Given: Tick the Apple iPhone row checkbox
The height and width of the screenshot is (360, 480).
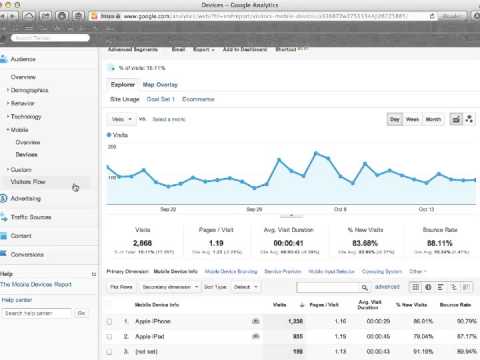Looking at the screenshot, I should [x=109, y=322].
